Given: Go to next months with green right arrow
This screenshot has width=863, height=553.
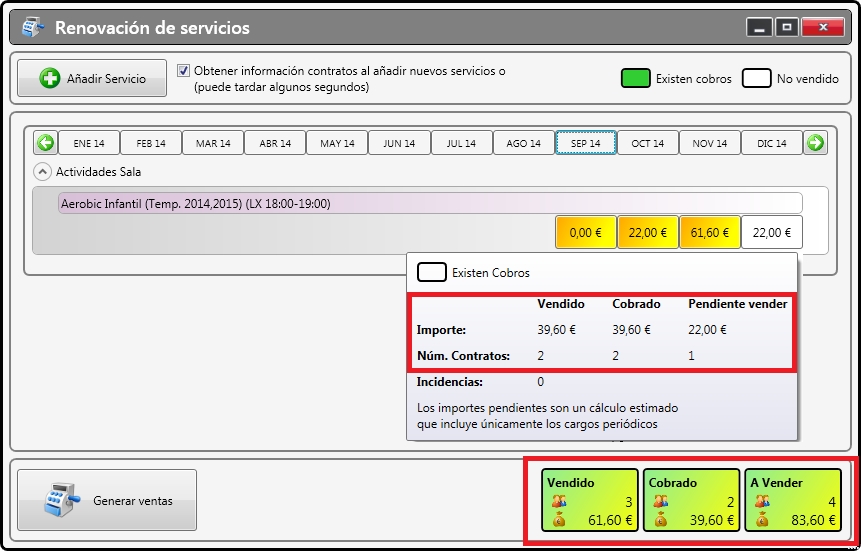Looking at the screenshot, I should [815, 143].
